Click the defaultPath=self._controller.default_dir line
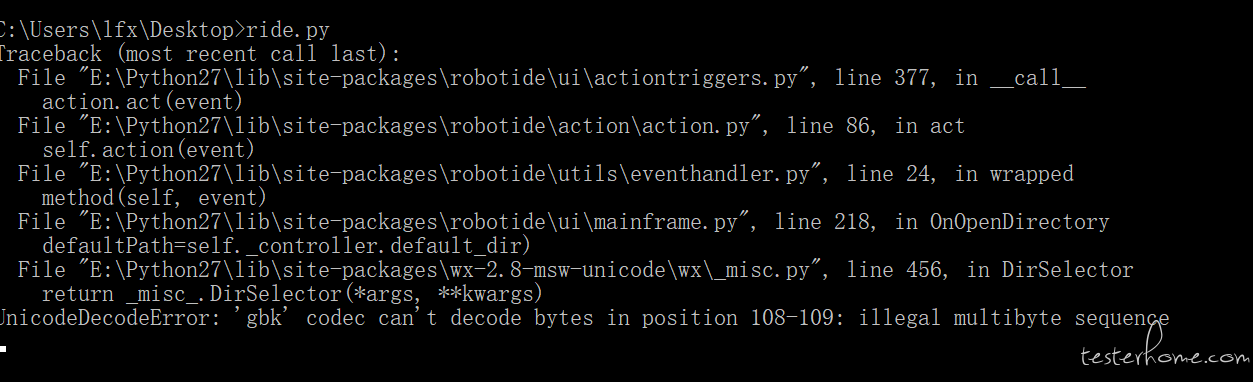The height and width of the screenshot is (382, 1253). 286,246
